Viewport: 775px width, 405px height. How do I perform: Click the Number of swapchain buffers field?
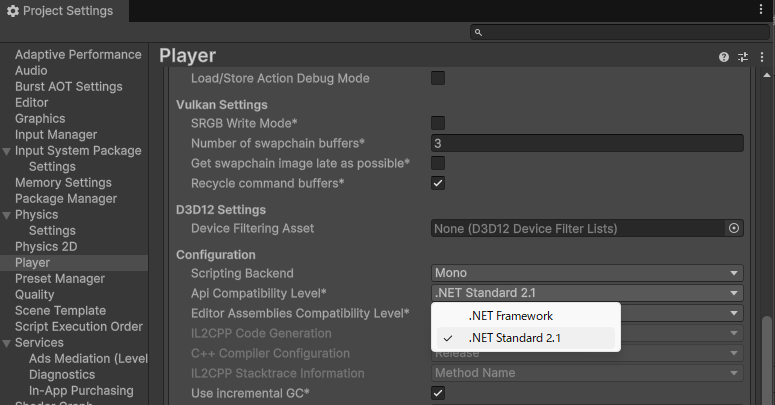(x=587, y=143)
